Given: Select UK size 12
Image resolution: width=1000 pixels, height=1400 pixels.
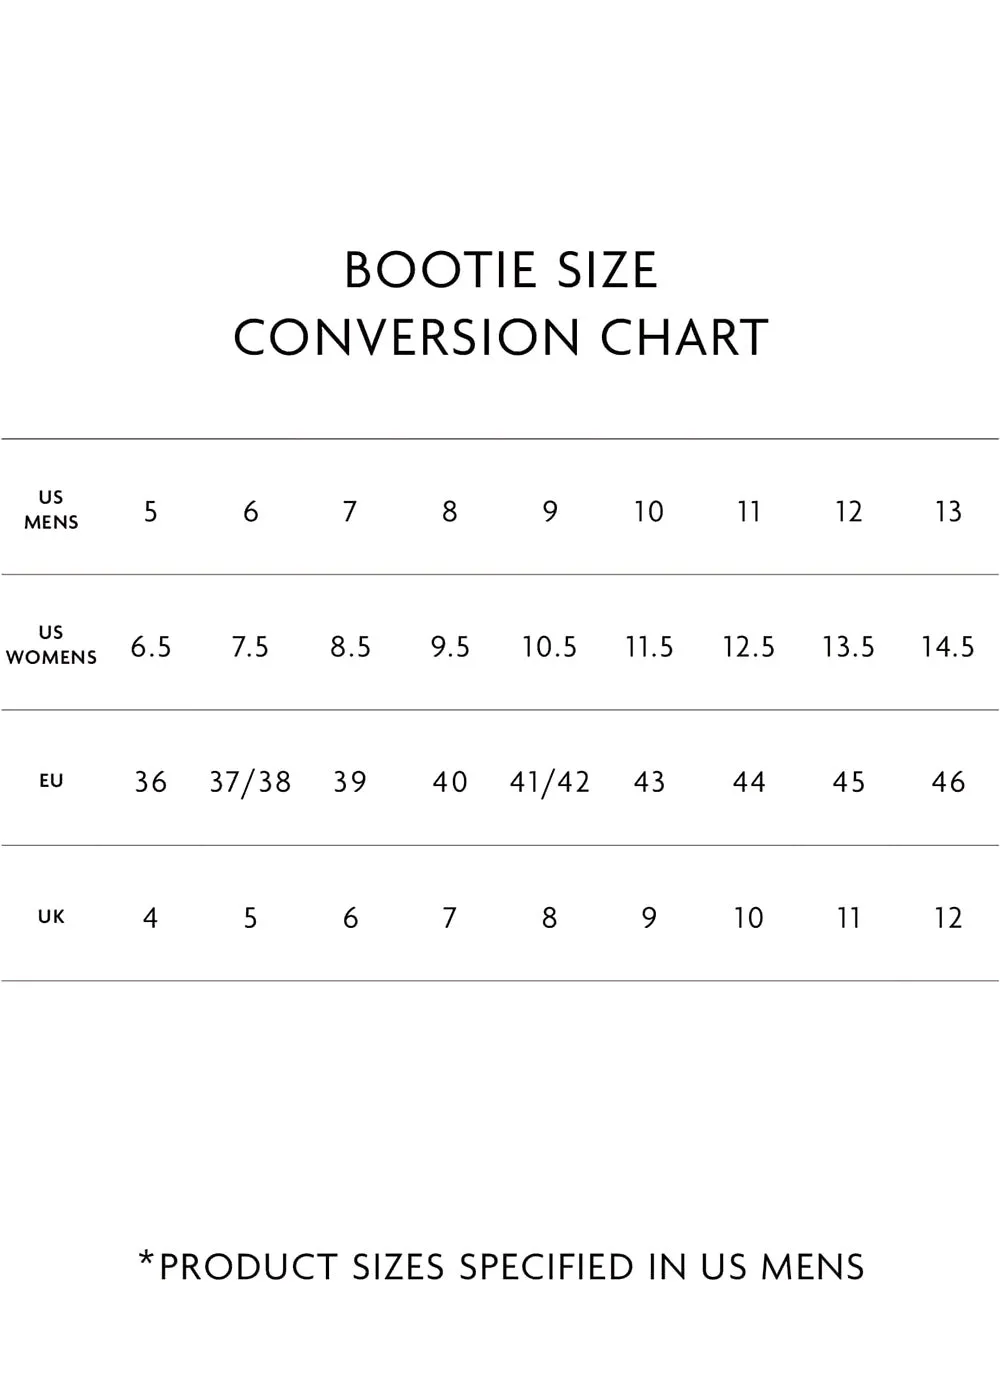Looking at the screenshot, I should pyautogui.click(x=948, y=918).
